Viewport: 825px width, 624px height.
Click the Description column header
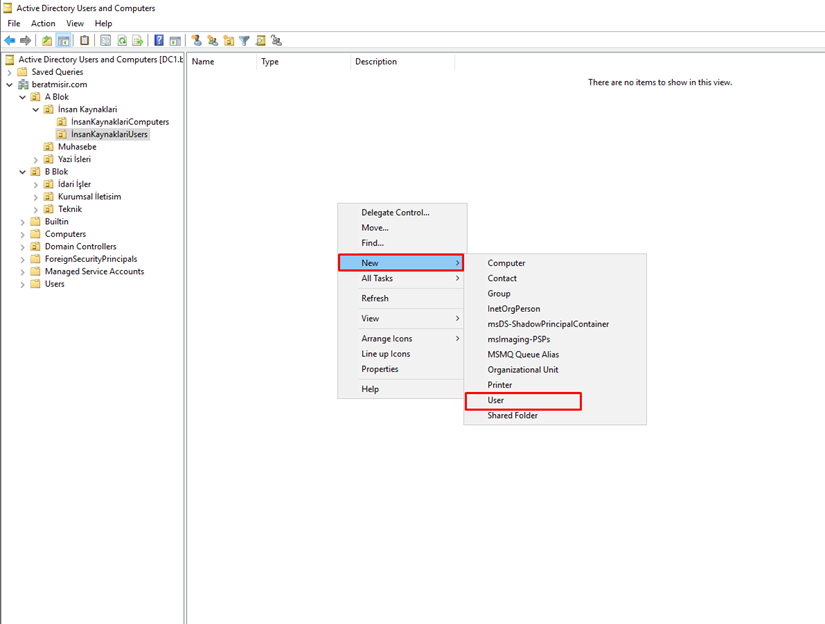[376, 62]
